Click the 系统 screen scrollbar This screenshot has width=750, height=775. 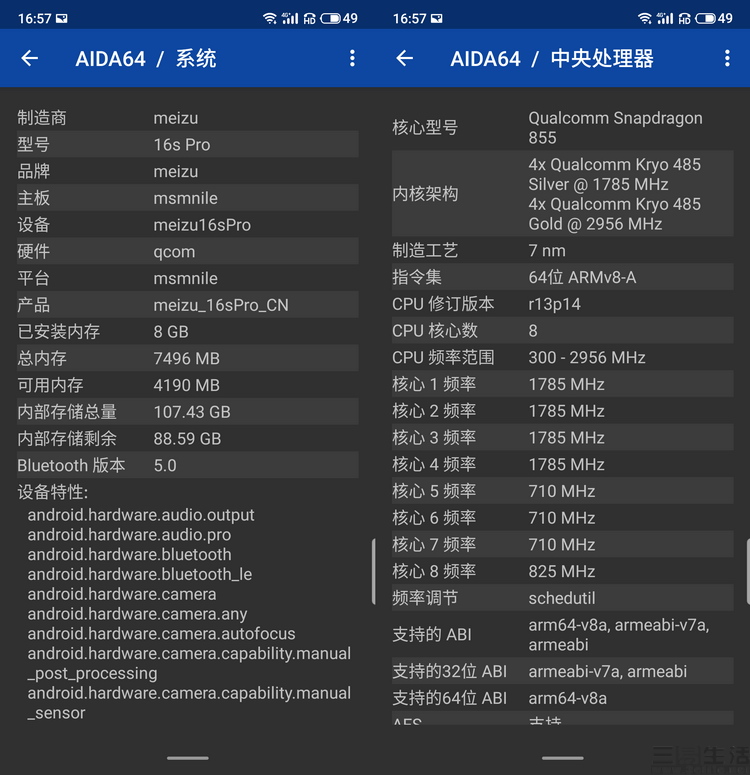point(373,571)
